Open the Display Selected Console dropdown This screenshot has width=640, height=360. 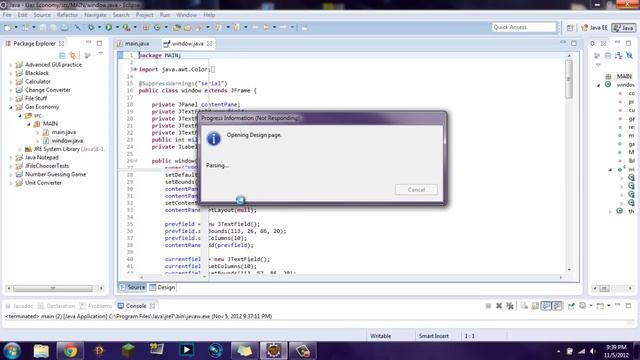click(591, 306)
